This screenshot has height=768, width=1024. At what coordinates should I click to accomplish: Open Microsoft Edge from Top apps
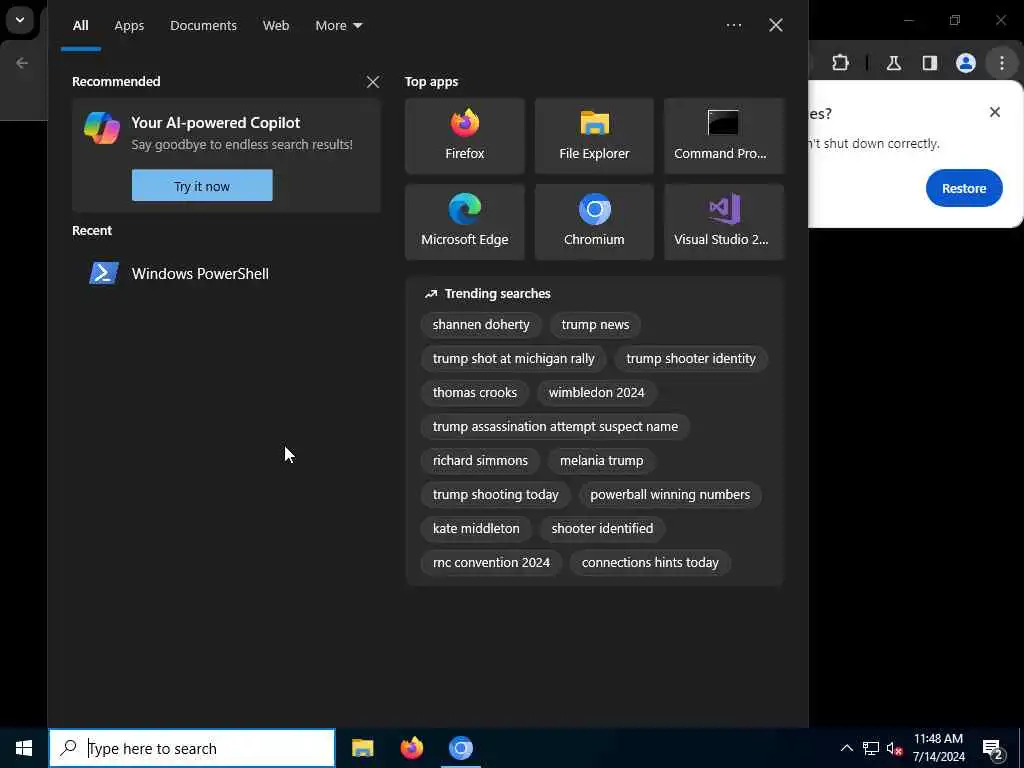tap(464, 222)
